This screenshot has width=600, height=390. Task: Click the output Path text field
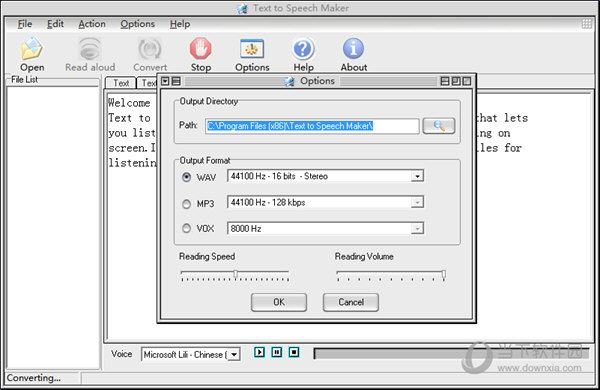(312, 126)
